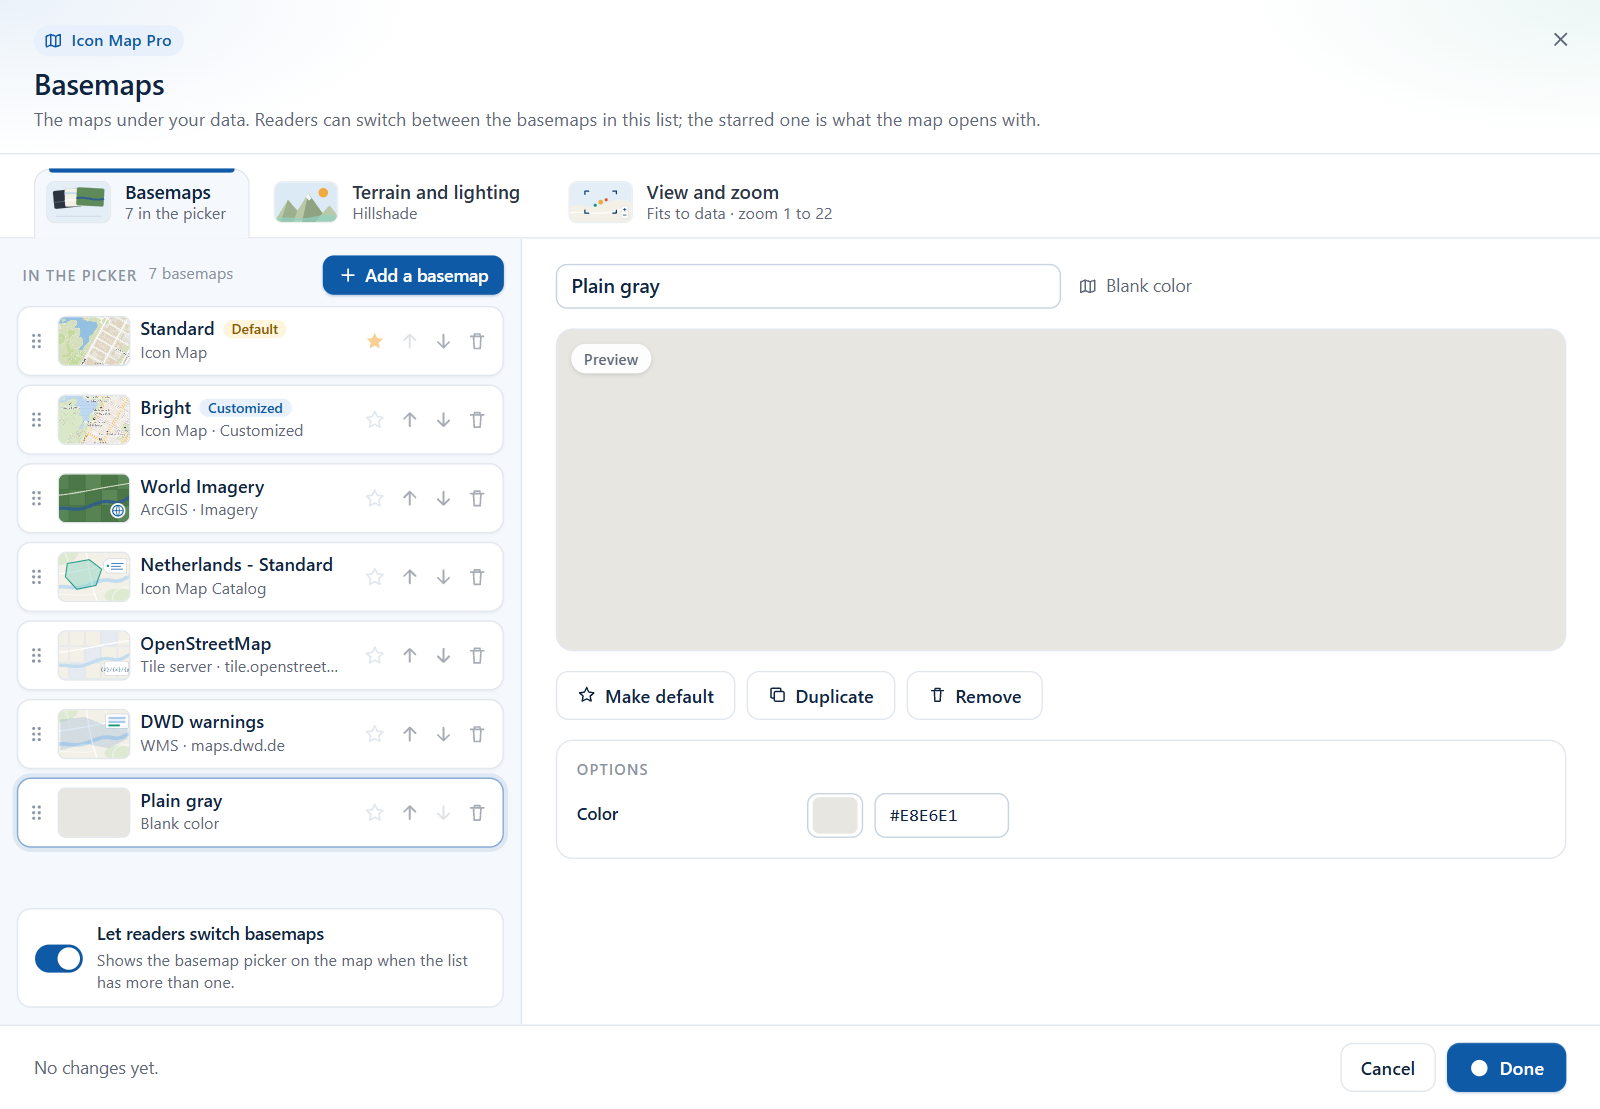The width and height of the screenshot is (1600, 1109).
Task: Star the OpenStreetMap basemap
Action: pyautogui.click(x=375, y=655)
